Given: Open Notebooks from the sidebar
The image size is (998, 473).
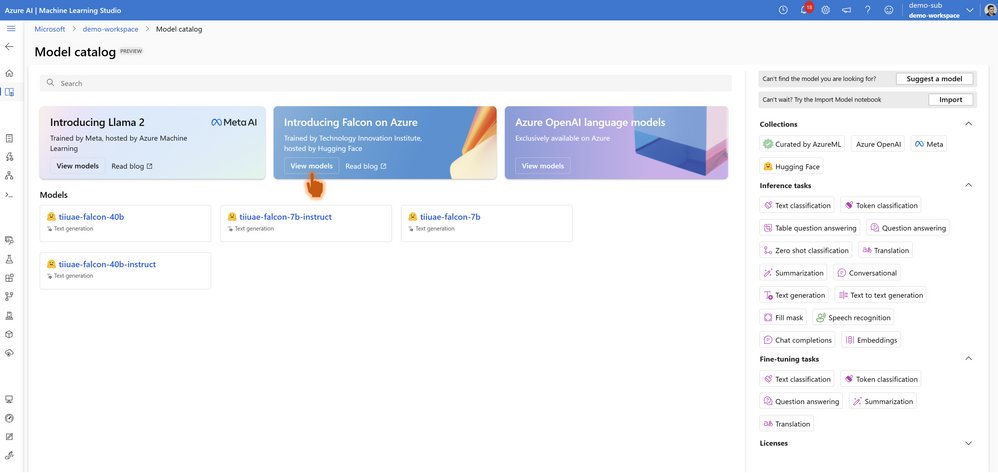Looking at the screenshot, I should [x=9, y=138].
